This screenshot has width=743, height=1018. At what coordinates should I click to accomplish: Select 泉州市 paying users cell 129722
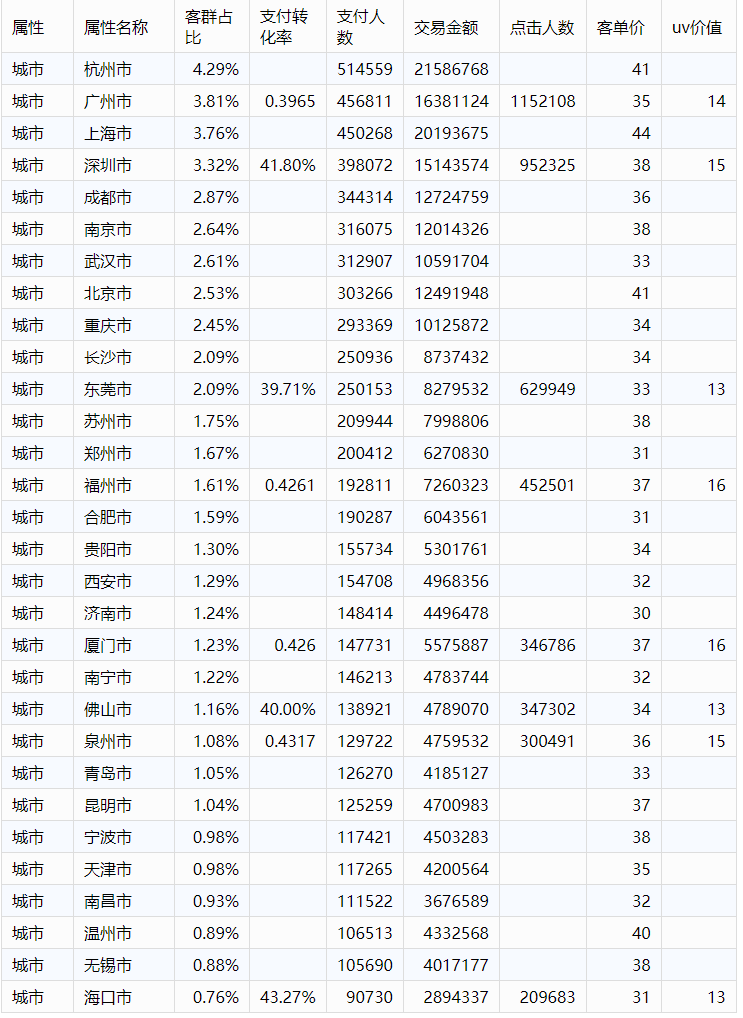coord(365,742)
